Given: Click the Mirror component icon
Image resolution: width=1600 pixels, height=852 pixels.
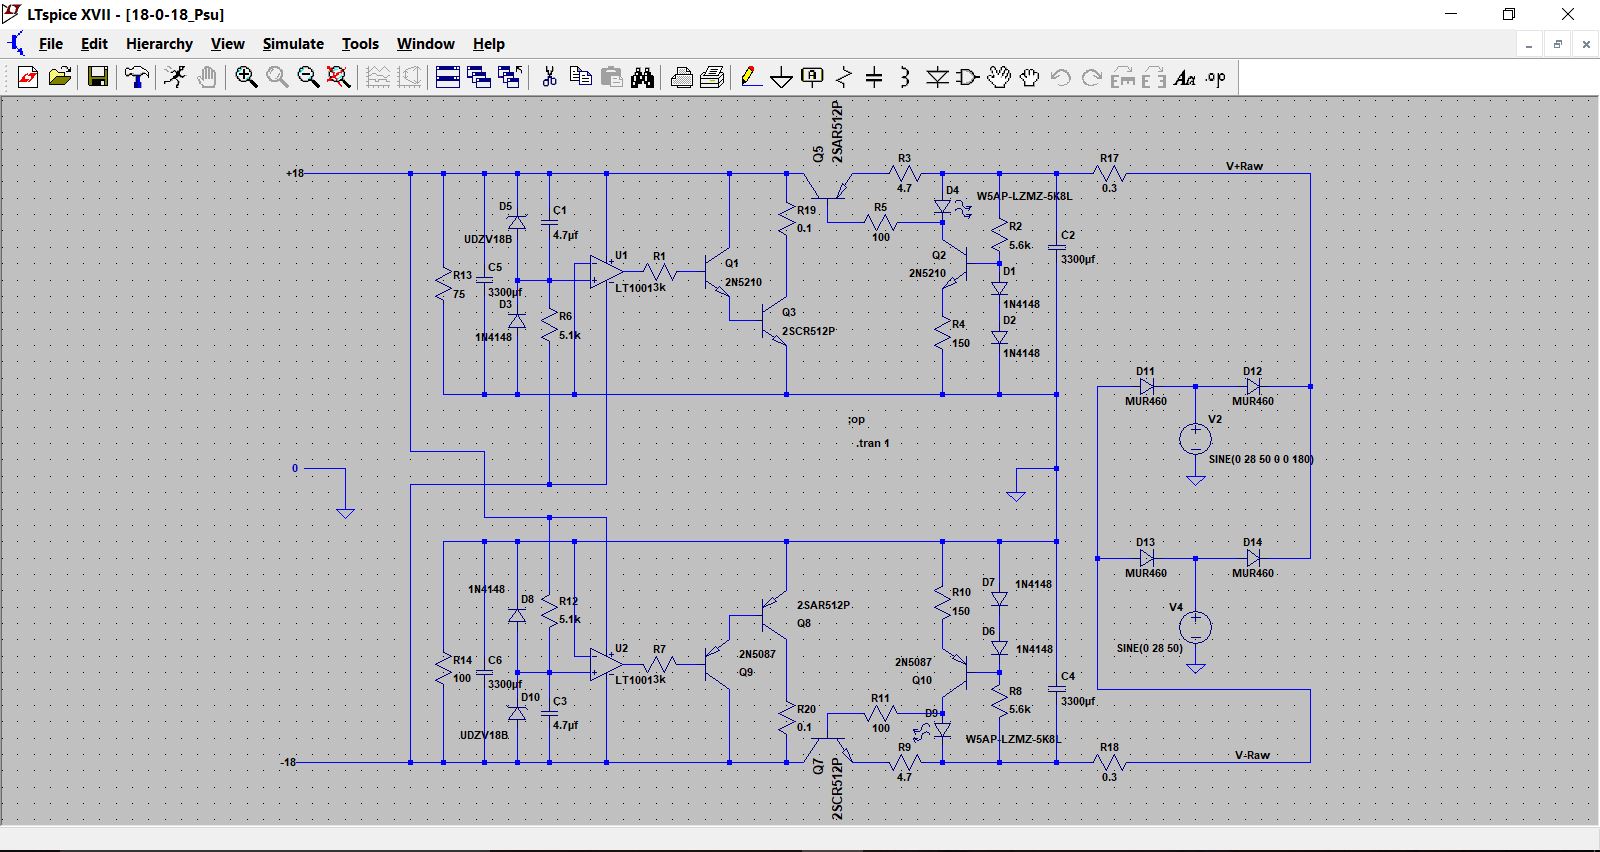Looking at the screenshot, I should [x=1154, y=77].
